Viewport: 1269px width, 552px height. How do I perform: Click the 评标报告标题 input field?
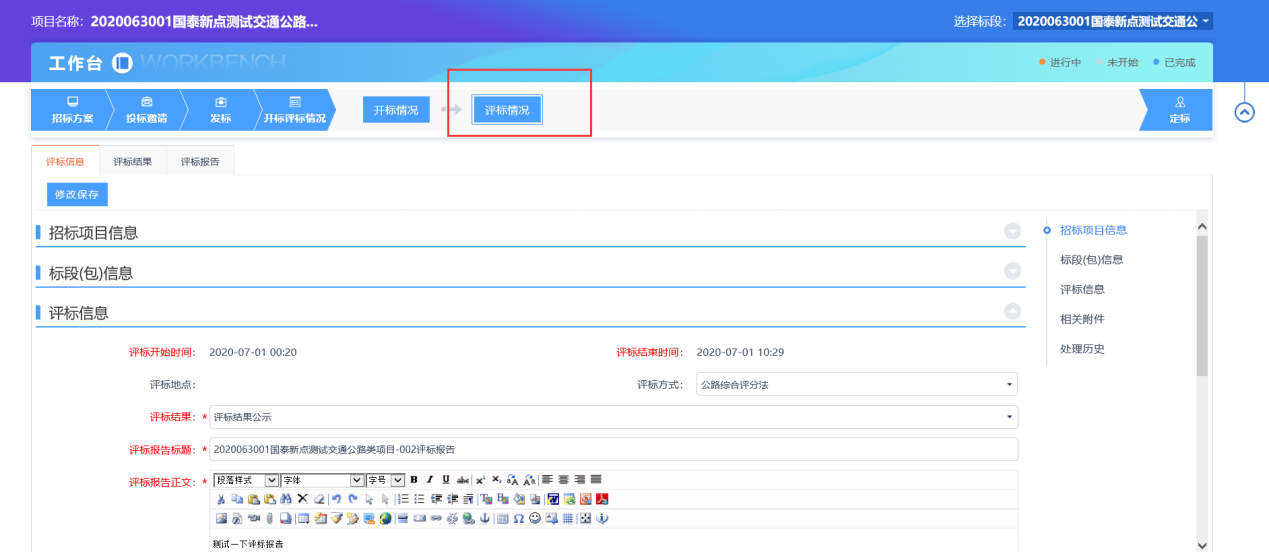[x=613, y=450]
